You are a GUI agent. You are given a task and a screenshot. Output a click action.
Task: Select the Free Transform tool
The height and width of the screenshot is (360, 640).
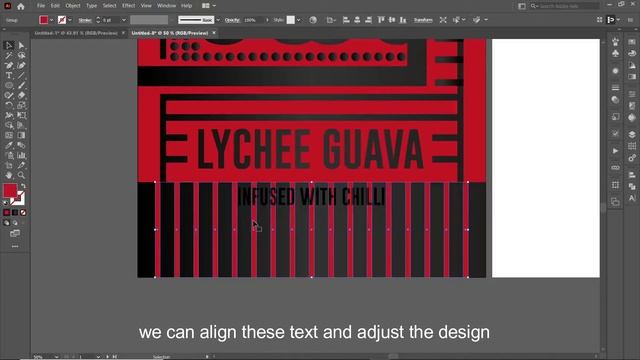click(21, 116)
